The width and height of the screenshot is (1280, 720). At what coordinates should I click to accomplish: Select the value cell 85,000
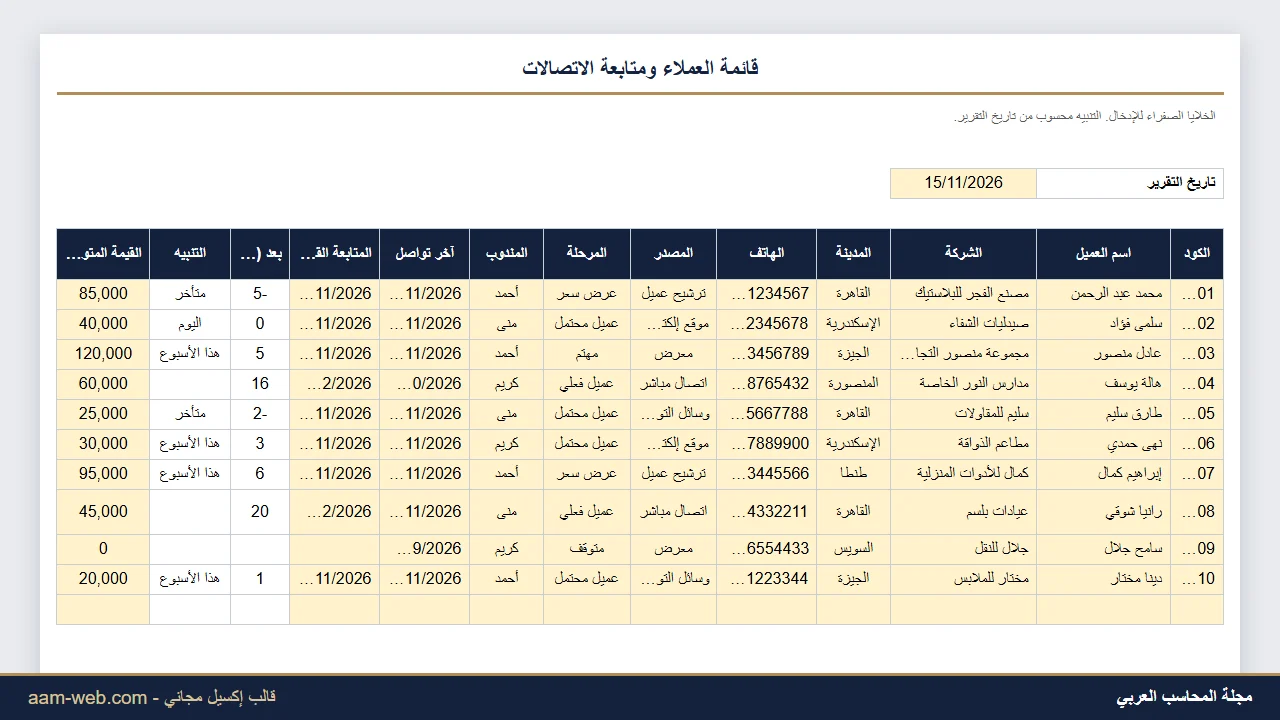(x=103, y=294)
